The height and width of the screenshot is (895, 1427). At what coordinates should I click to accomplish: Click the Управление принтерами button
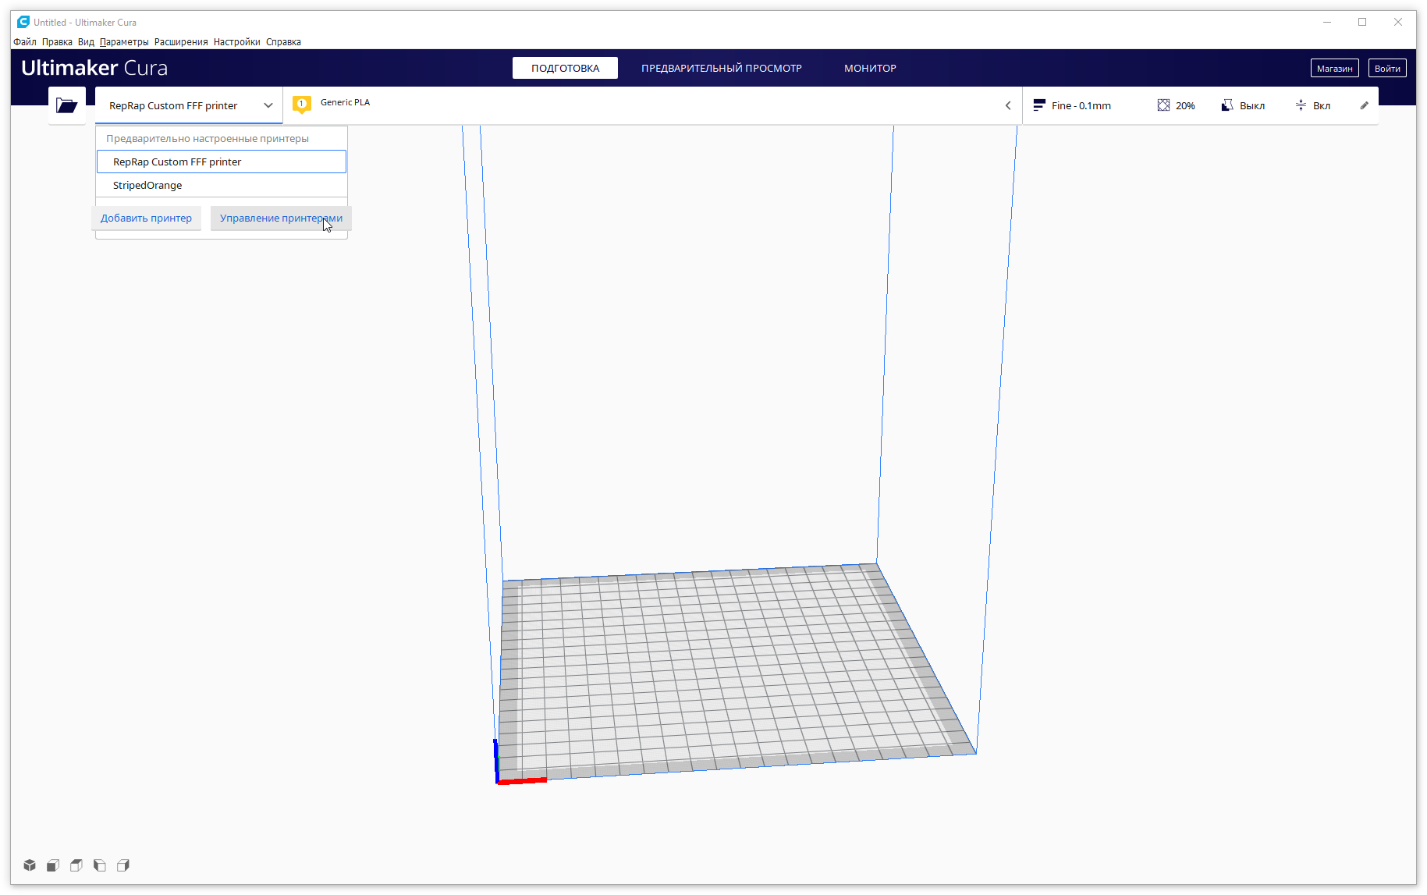[x=281, y=218]
